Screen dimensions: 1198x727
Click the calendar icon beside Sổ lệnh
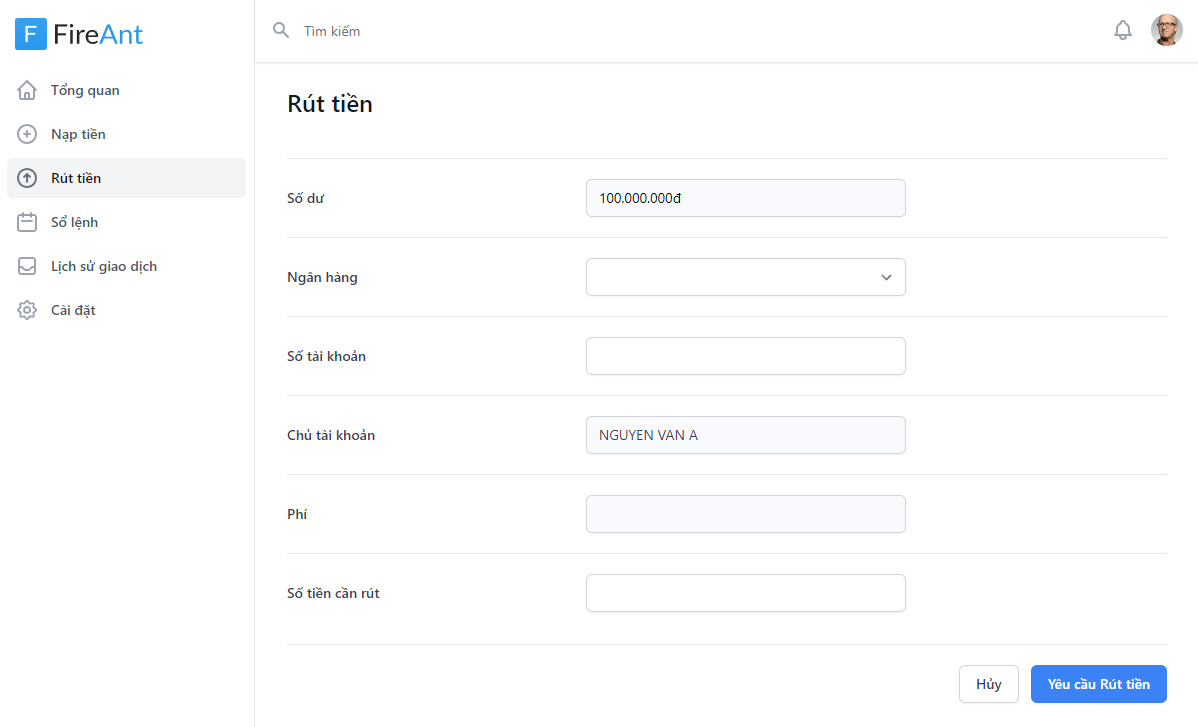tap(28, 222)
